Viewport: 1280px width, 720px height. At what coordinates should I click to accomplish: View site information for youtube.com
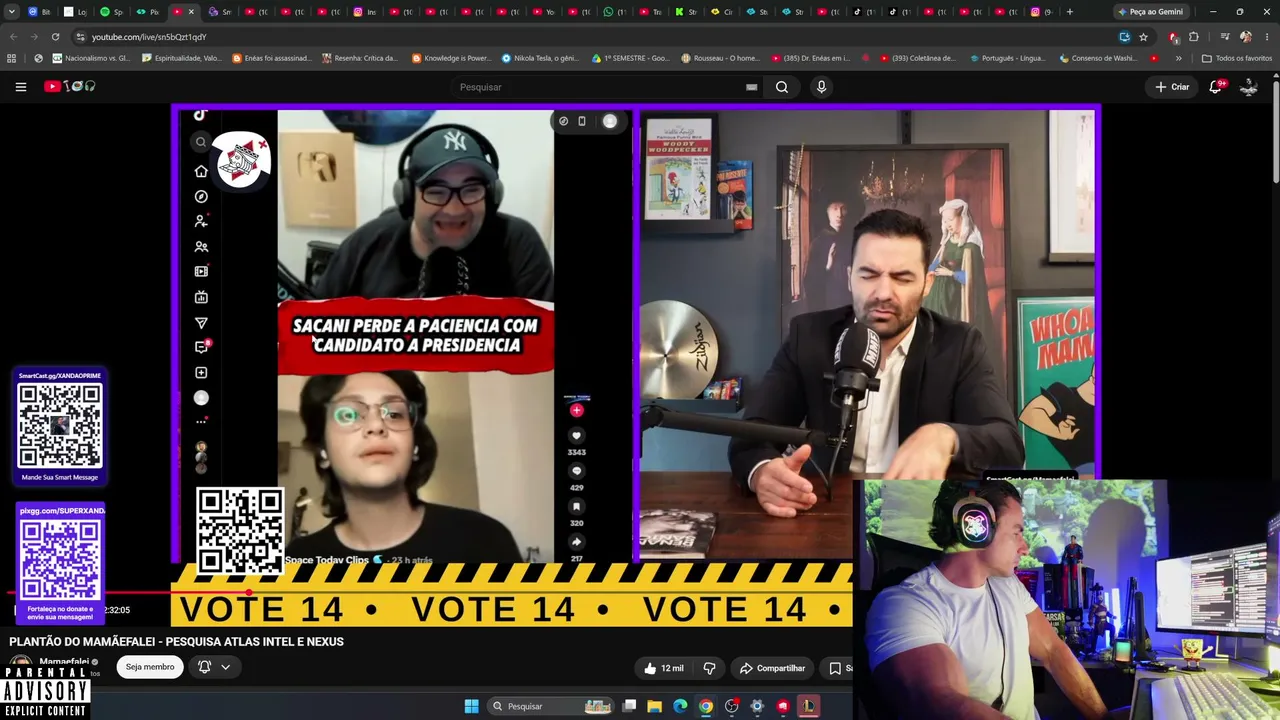(x=80, y=37)
